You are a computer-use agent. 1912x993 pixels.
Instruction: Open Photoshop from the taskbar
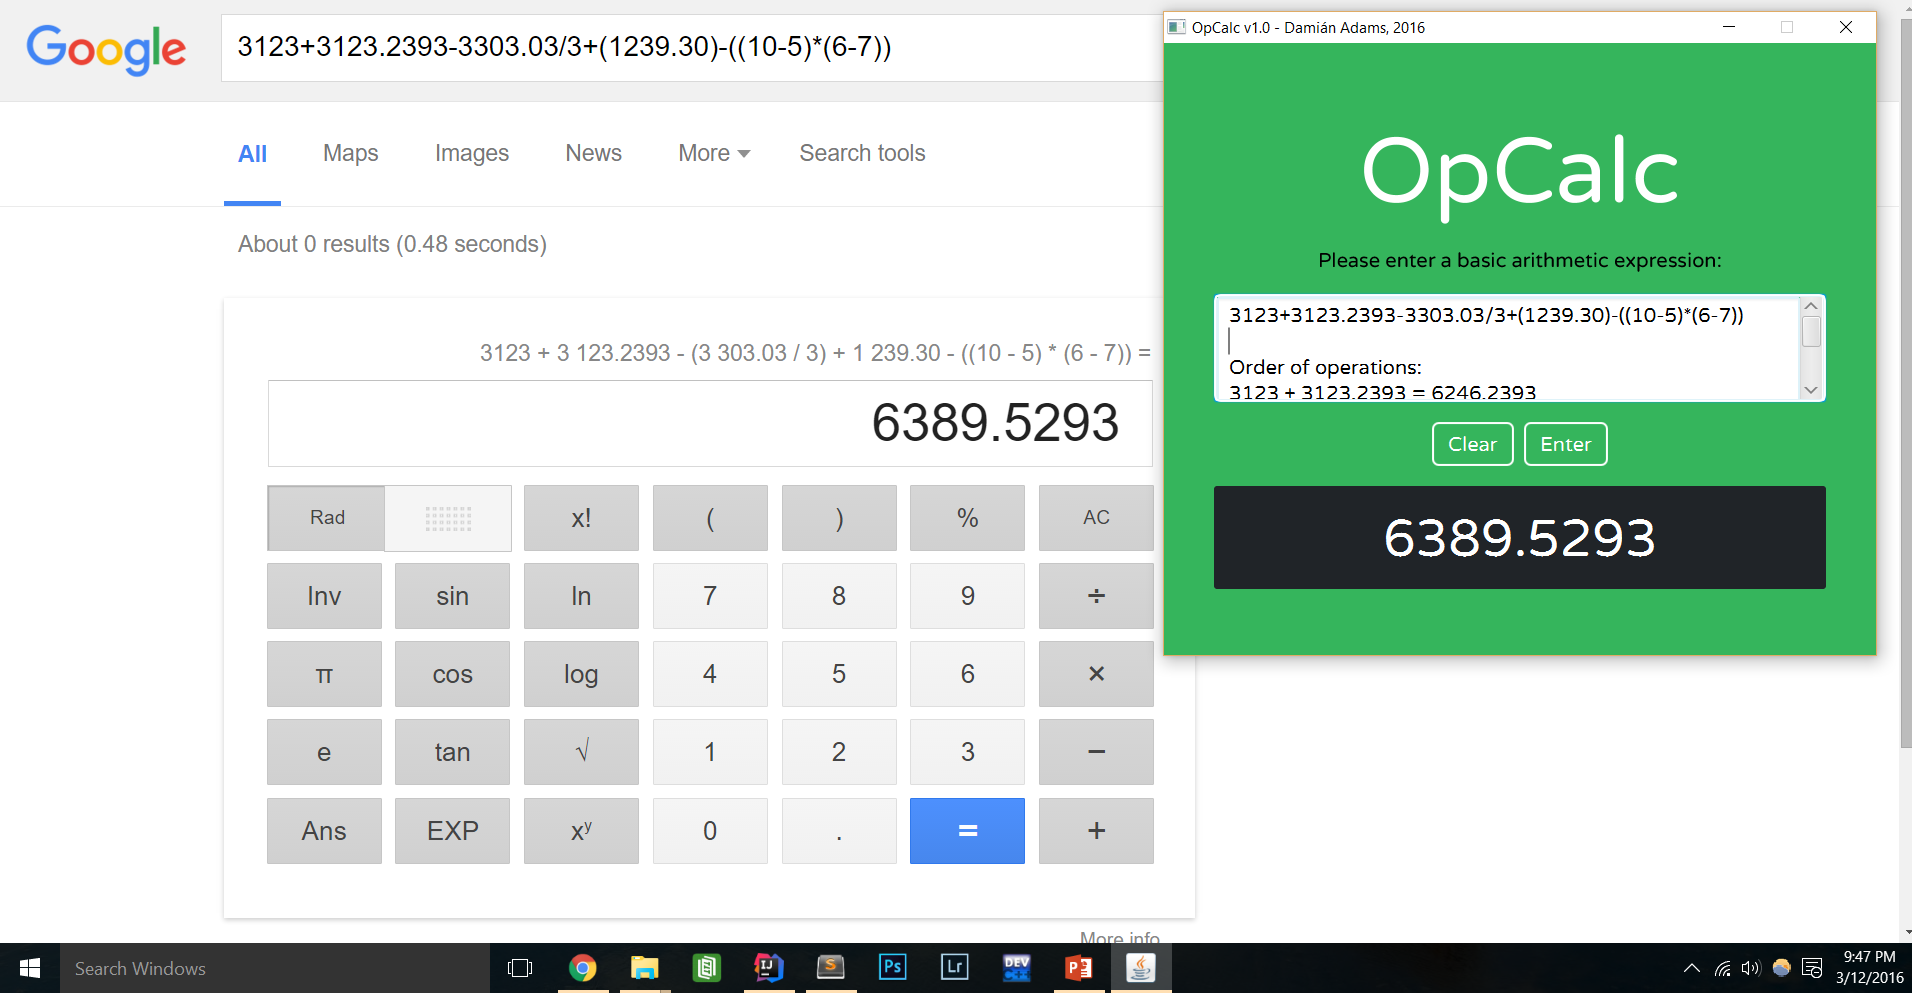[892, 967]
